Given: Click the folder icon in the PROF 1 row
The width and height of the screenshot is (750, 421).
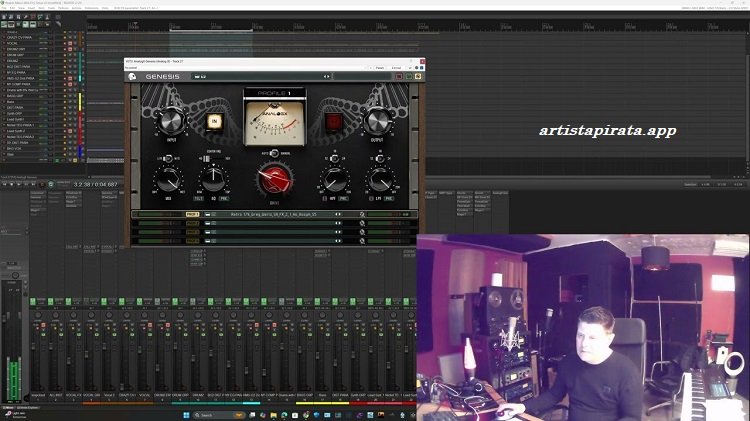Looking at the screenshot, I should click(x=208, y=214).
